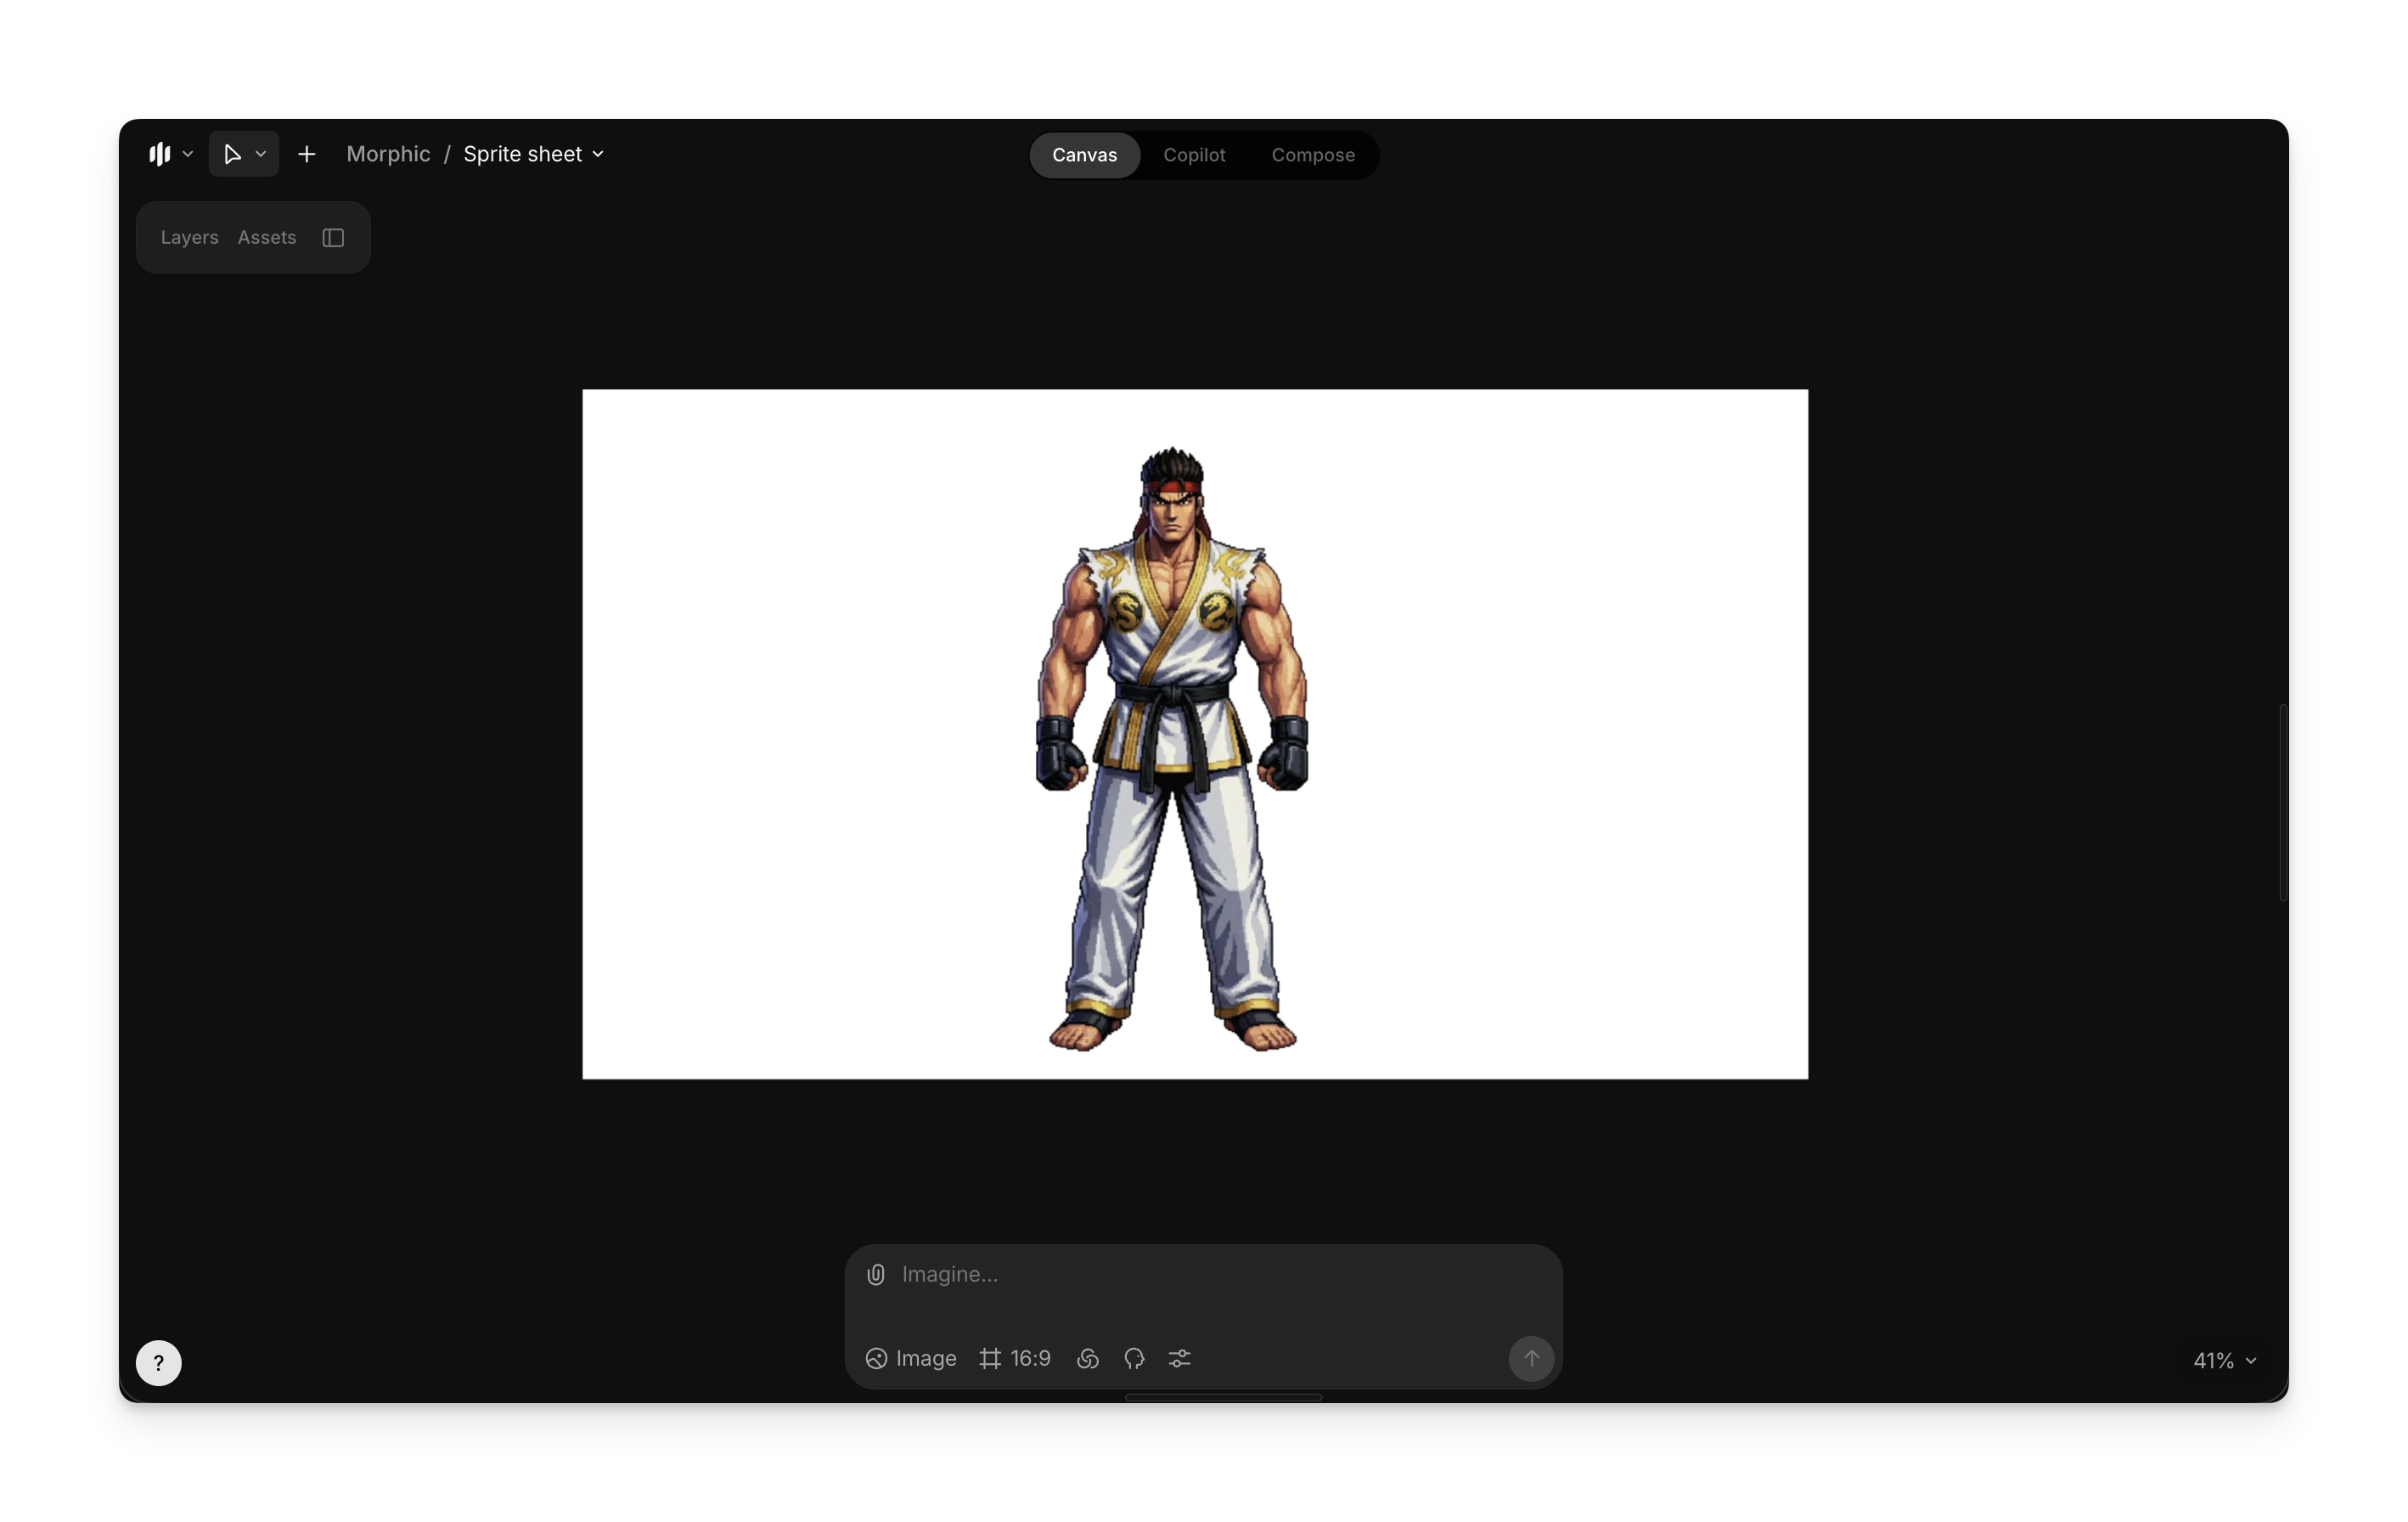Click the plus icon in top bar
This screenshot has height=1522, width=2408.
point(307,154)
